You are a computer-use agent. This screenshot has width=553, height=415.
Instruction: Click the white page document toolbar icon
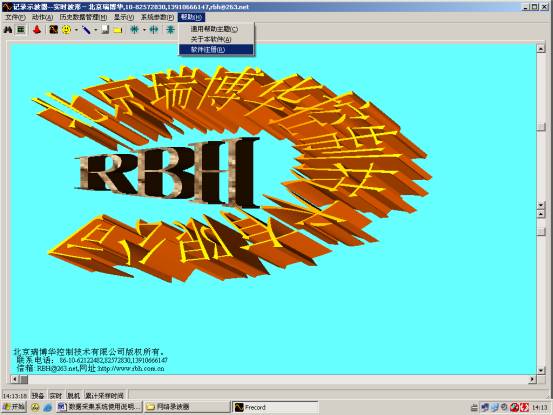tap(105, 30)
